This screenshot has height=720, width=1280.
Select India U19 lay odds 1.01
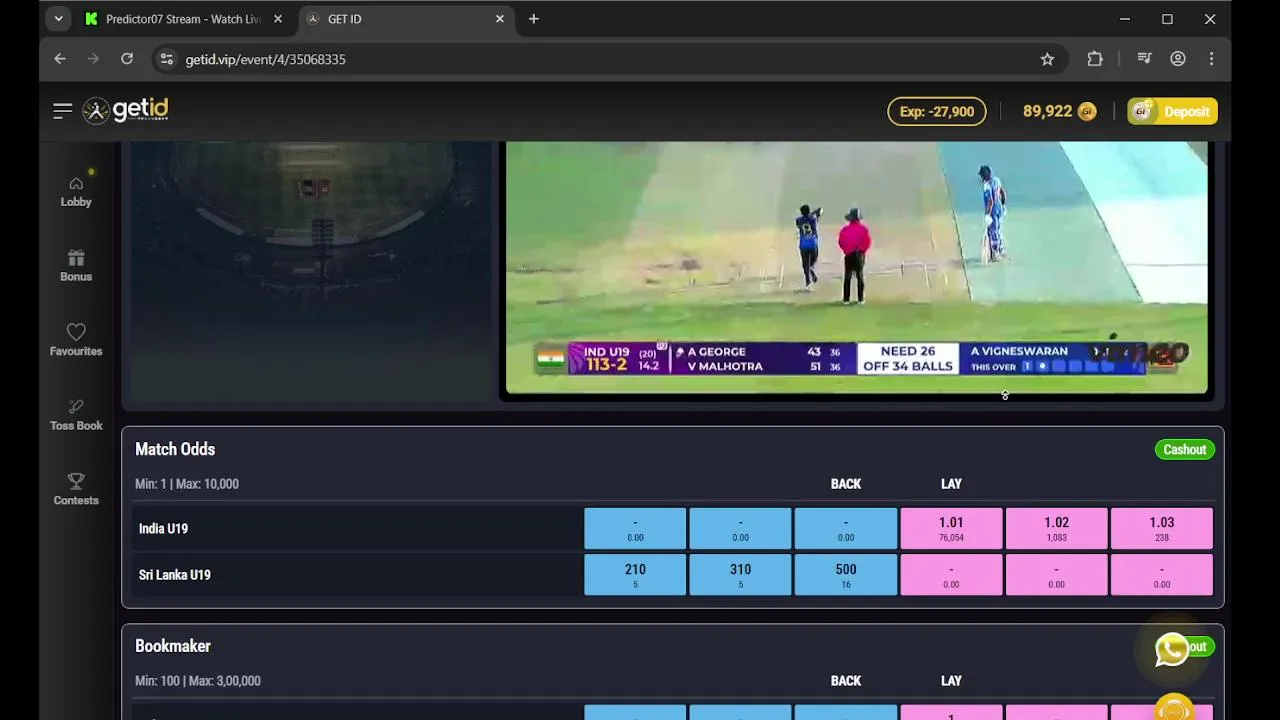[x=951, y=528]
